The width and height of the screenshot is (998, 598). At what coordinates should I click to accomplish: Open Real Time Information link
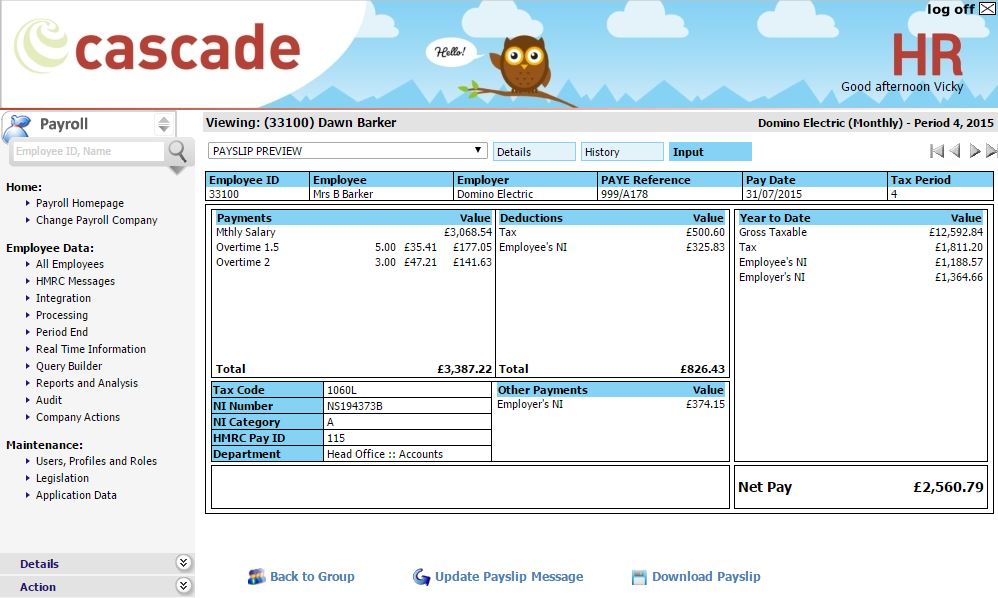pyautogui.click(x=90, y=349)
